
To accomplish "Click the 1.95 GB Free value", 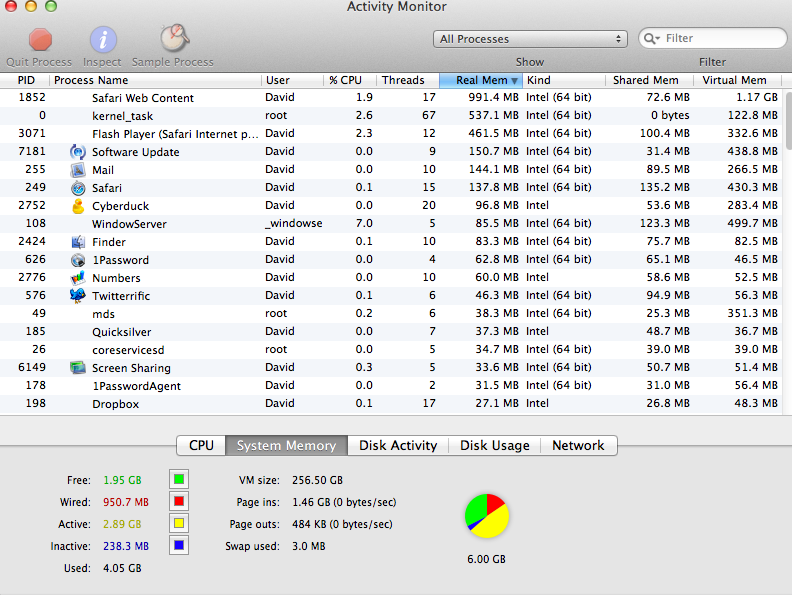I will coord(122,480).
